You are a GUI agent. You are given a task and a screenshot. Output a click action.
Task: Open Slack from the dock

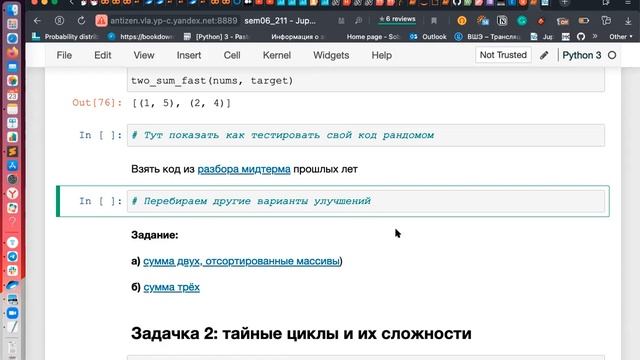12,270
